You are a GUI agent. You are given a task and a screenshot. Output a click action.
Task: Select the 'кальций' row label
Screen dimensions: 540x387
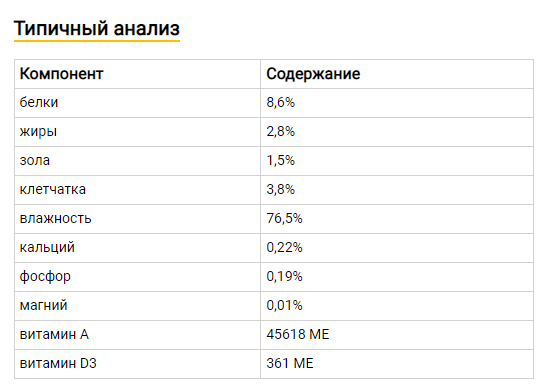click(x=47, y=248)
